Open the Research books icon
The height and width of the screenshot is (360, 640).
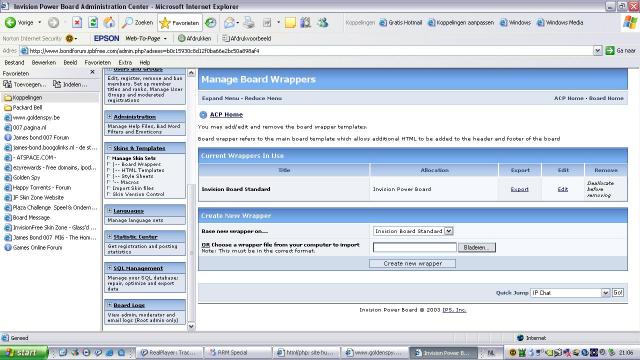pos(306,23)
